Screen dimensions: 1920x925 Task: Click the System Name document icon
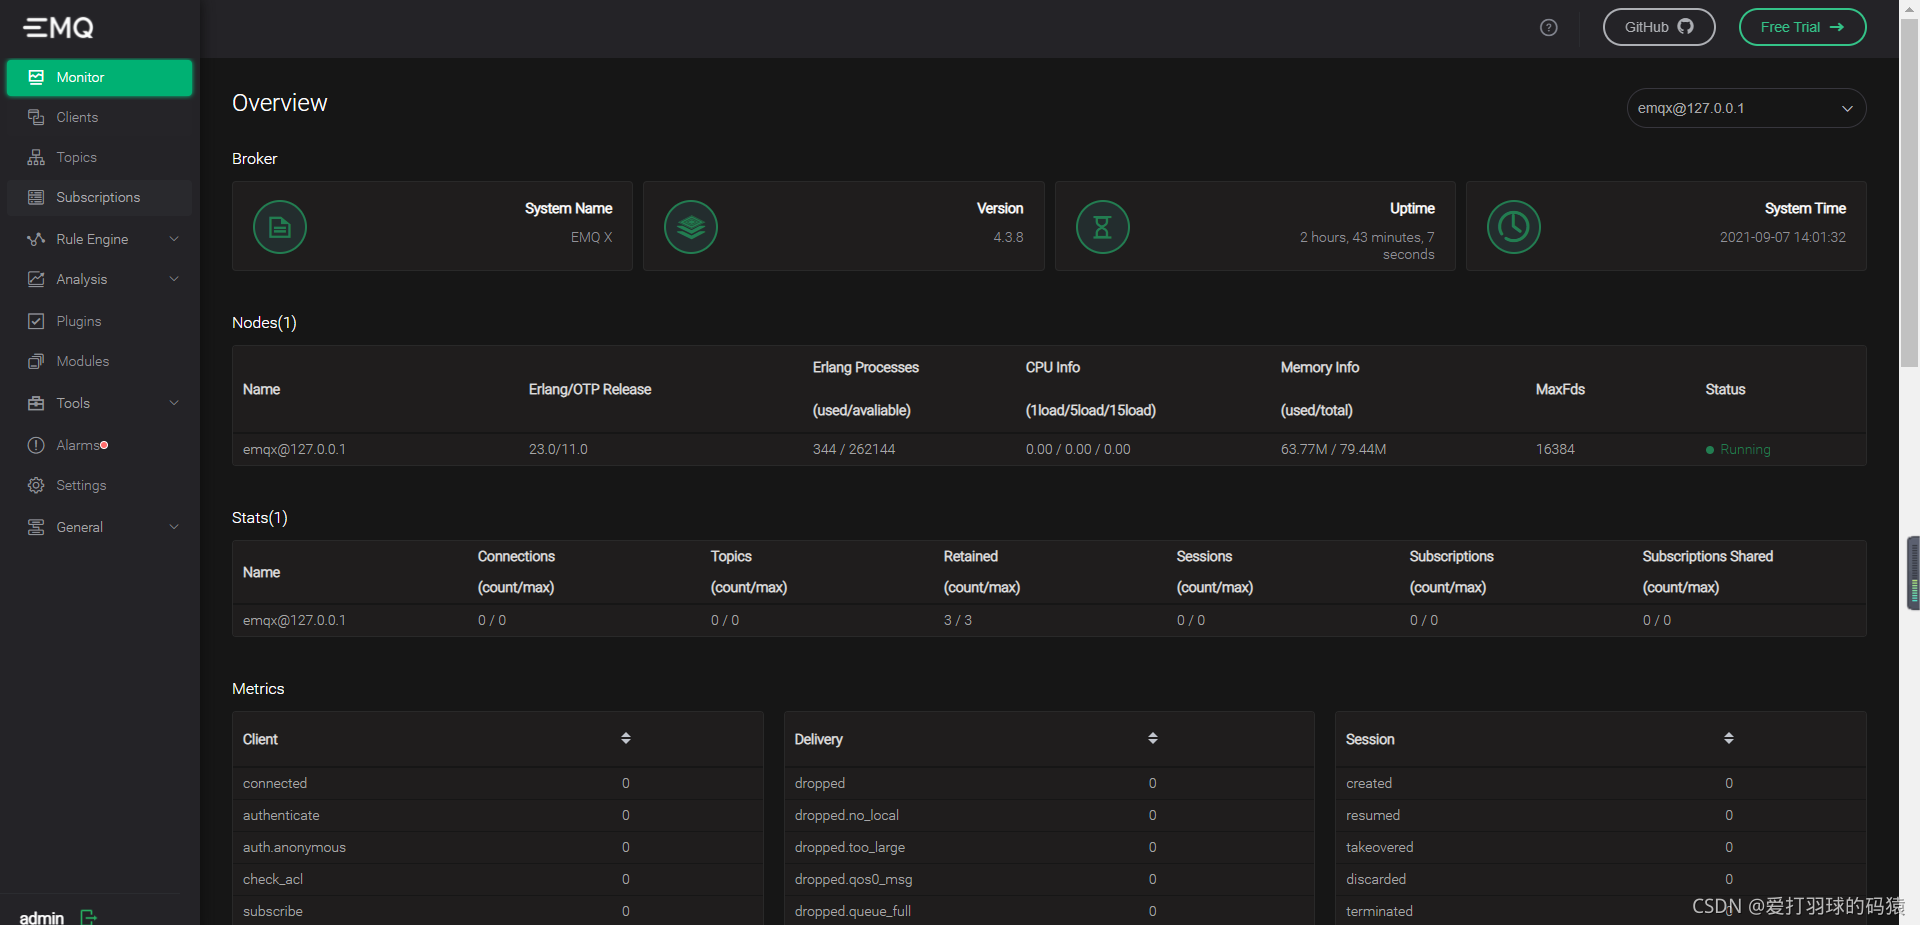pyautogui.click(x=280, y=227)
